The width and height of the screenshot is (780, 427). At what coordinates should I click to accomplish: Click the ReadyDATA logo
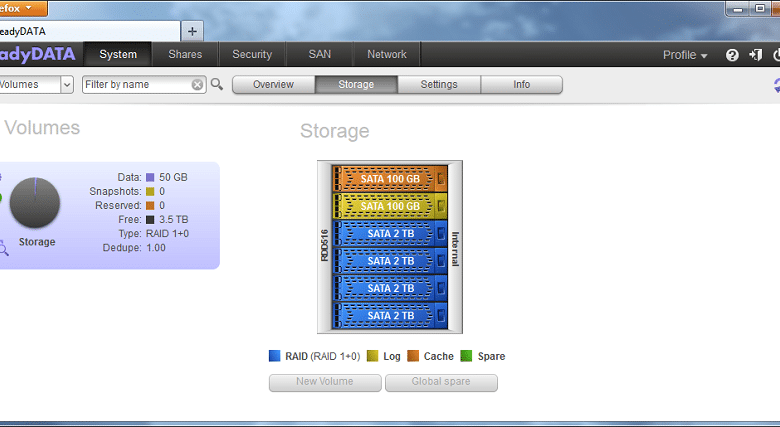pyautogui.click(x=37, y=54)
